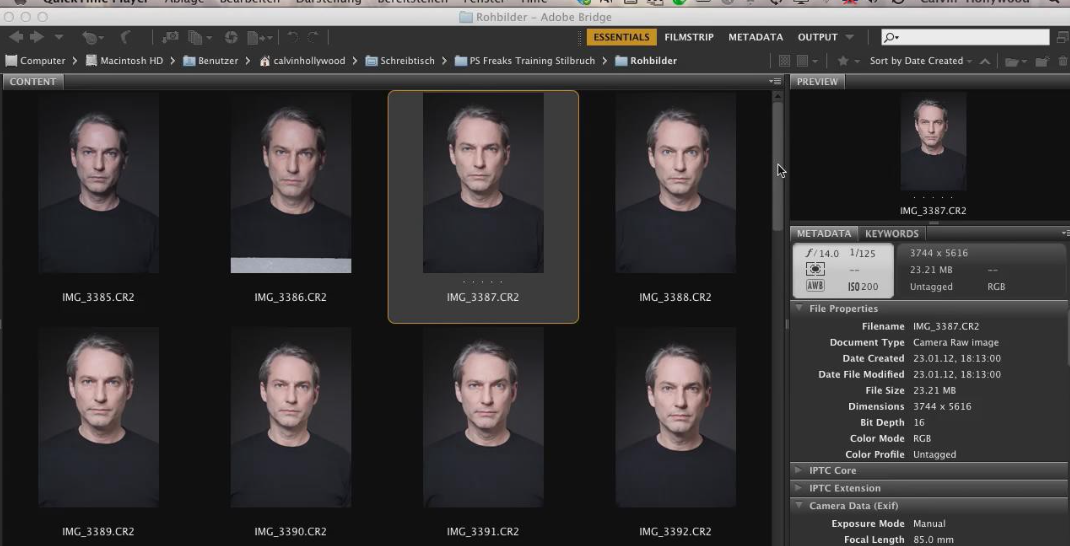
Task: Click Get Photos from Camera icon
Action: point(171,38)
